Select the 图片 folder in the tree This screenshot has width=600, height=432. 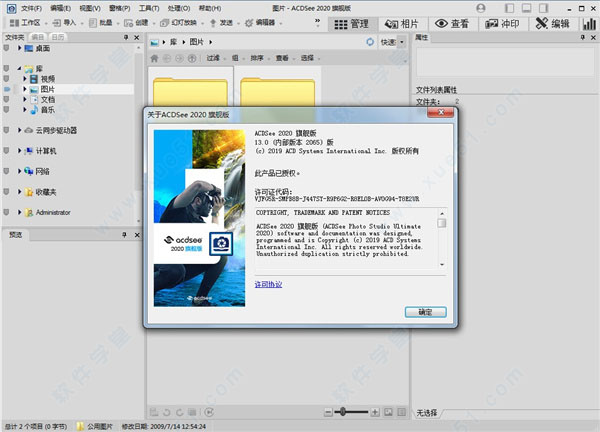[x=47, y=89]
